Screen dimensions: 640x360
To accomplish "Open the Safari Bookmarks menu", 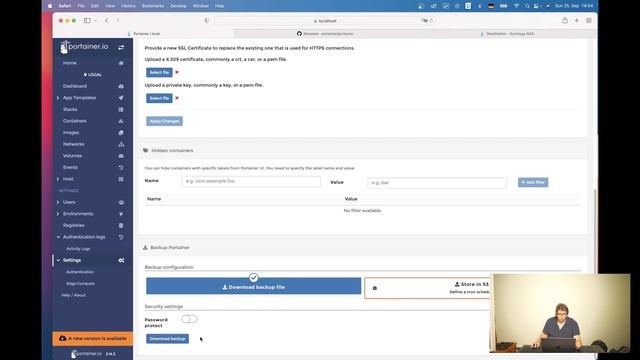I will pyautogui.click(x=153, y=6).
